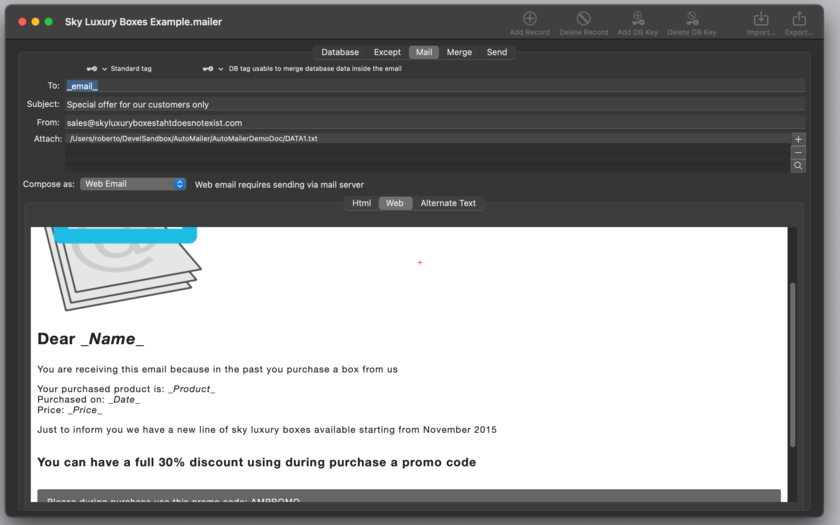
Task: Switch to the Html view tab
Action: (x=361, y=203)
